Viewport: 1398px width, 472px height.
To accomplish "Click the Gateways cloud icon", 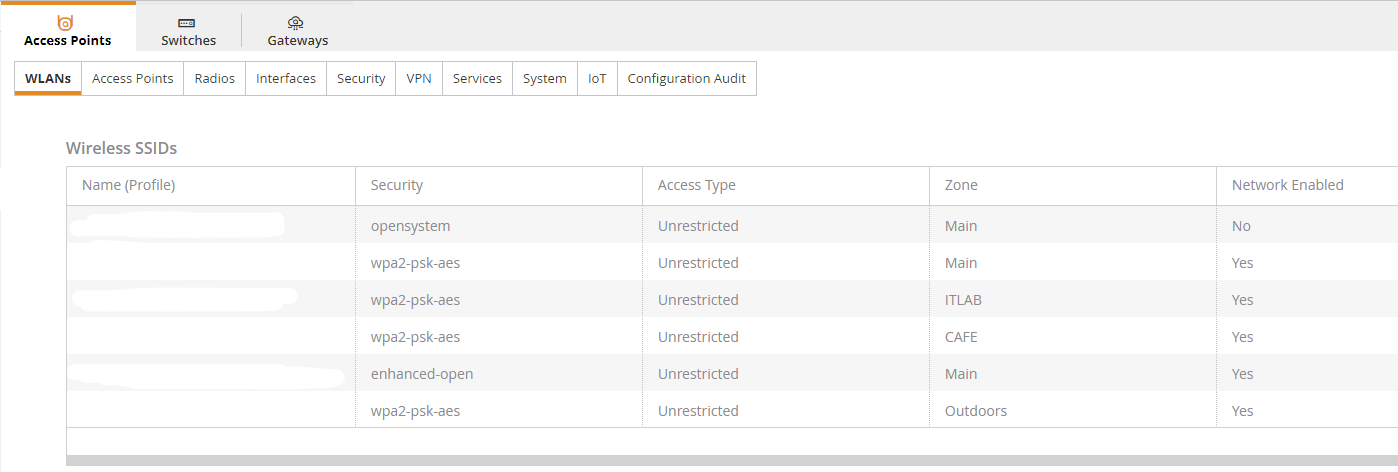I will [296, 23].
